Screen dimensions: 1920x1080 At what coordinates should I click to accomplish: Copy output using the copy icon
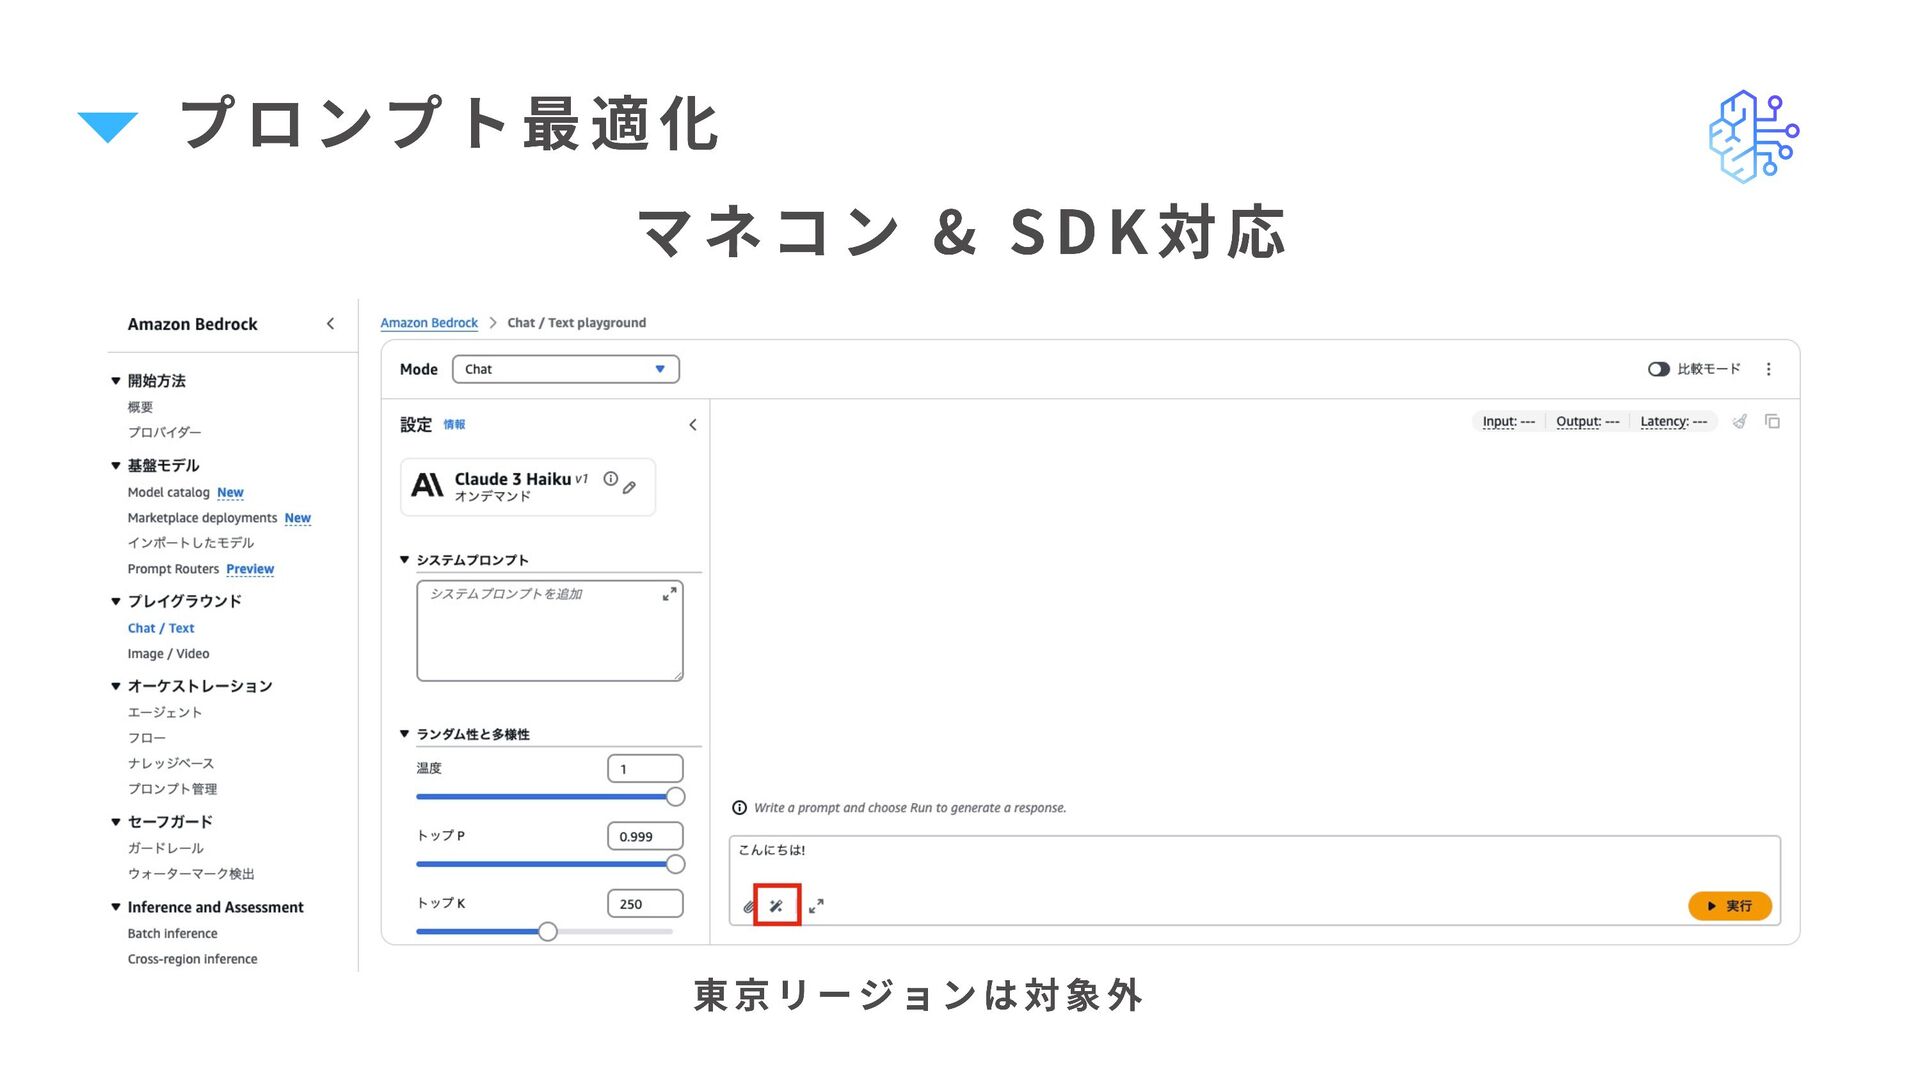[1772, 422]
